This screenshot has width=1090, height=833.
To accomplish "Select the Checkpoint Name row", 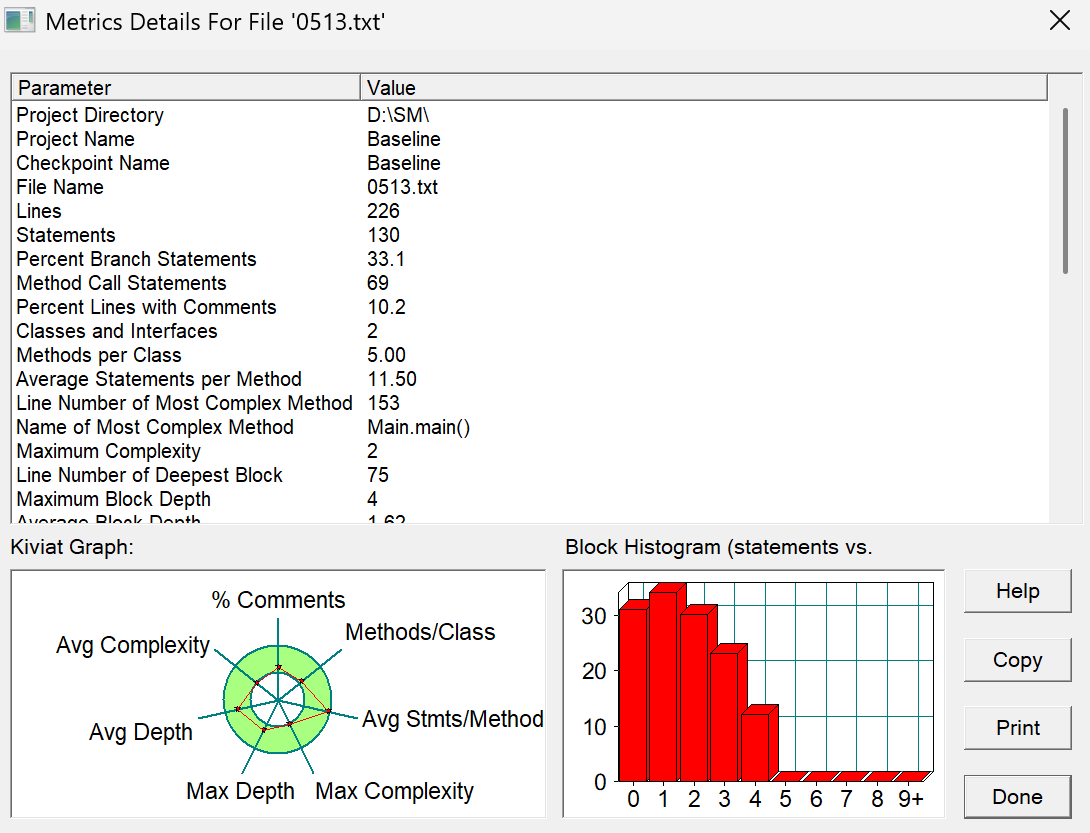I will click(530, 163).
